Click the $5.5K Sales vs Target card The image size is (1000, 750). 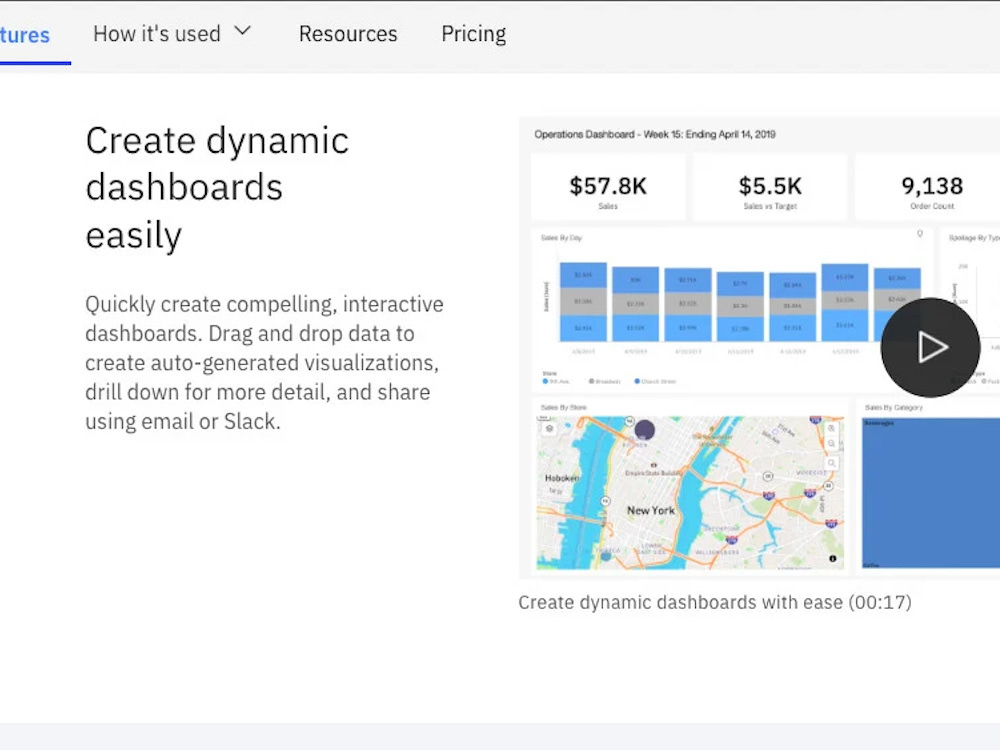[770, 188]
